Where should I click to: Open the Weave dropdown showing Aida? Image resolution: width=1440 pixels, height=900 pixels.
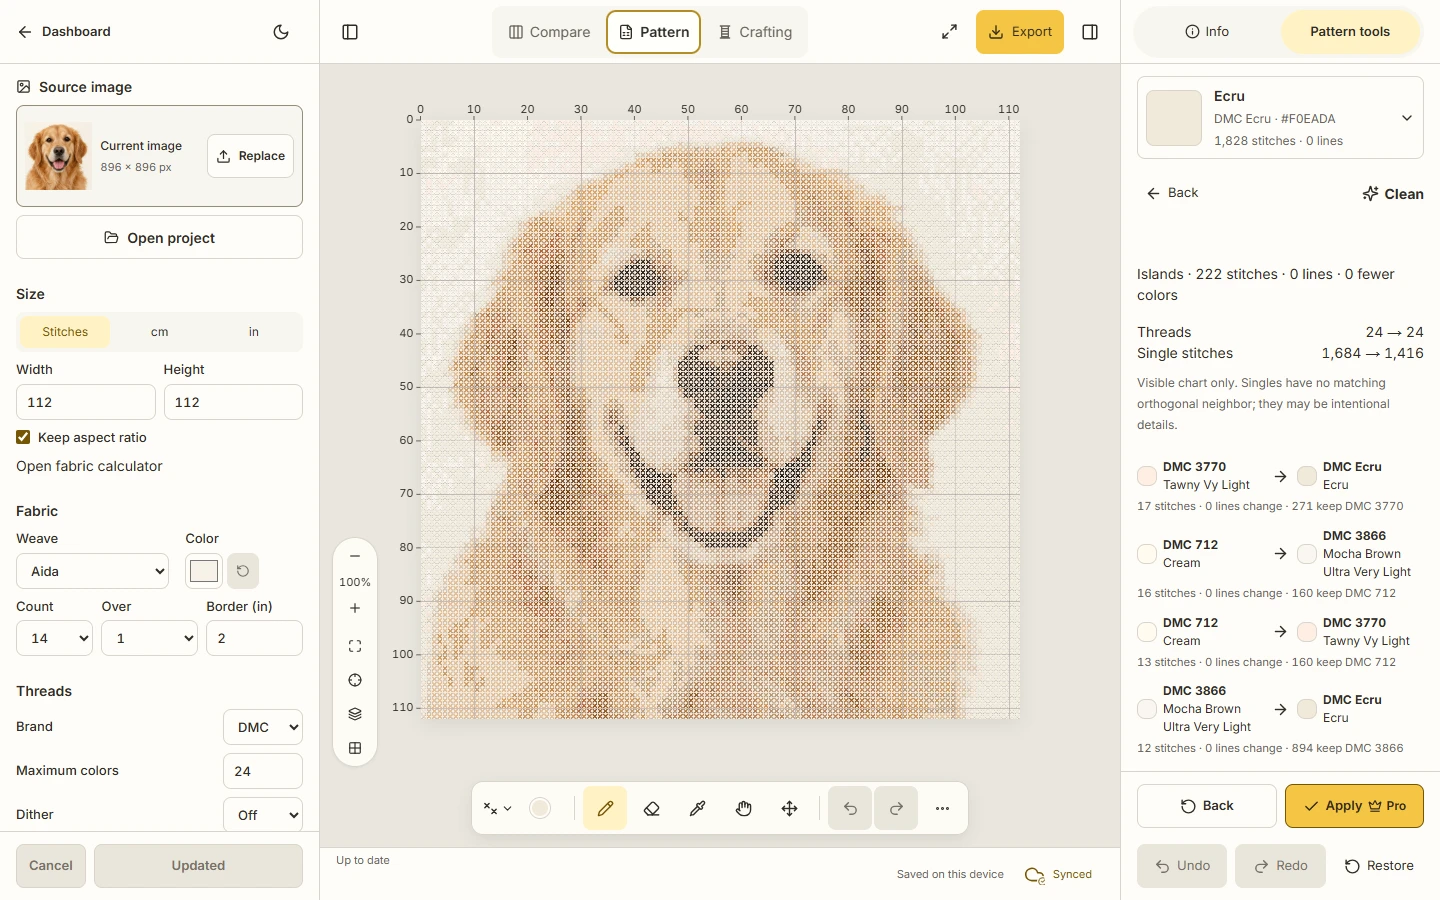point(93,571)
